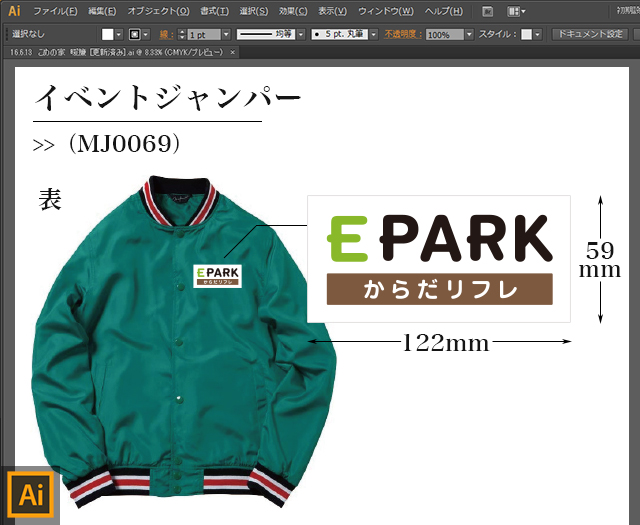Open the variable width profile dropdown
Image resolution: width=640 pixels, height=525 pixels.
coord(296,34)
